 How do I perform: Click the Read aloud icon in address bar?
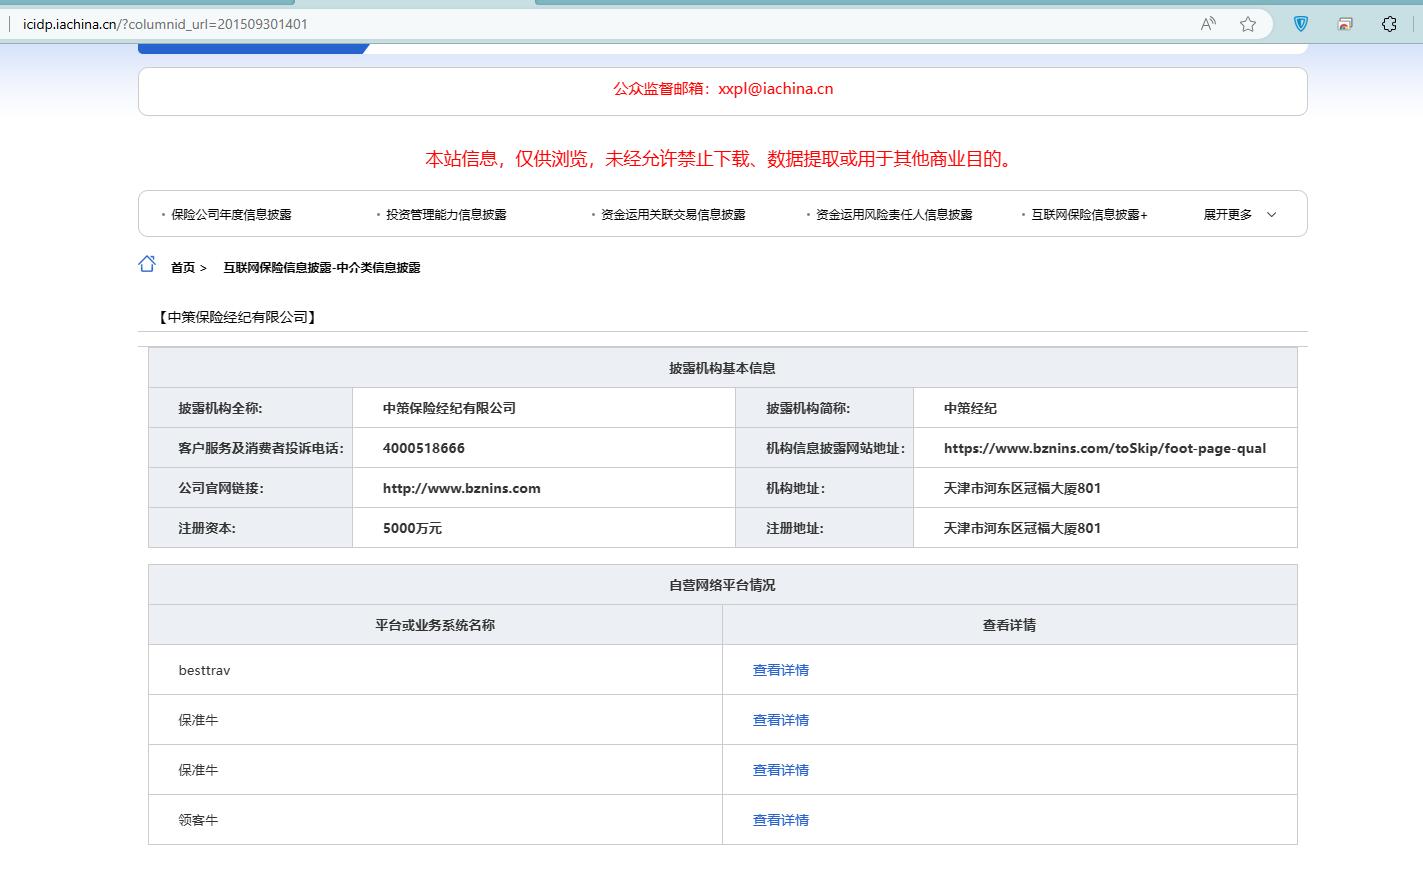click(1208, 24)
